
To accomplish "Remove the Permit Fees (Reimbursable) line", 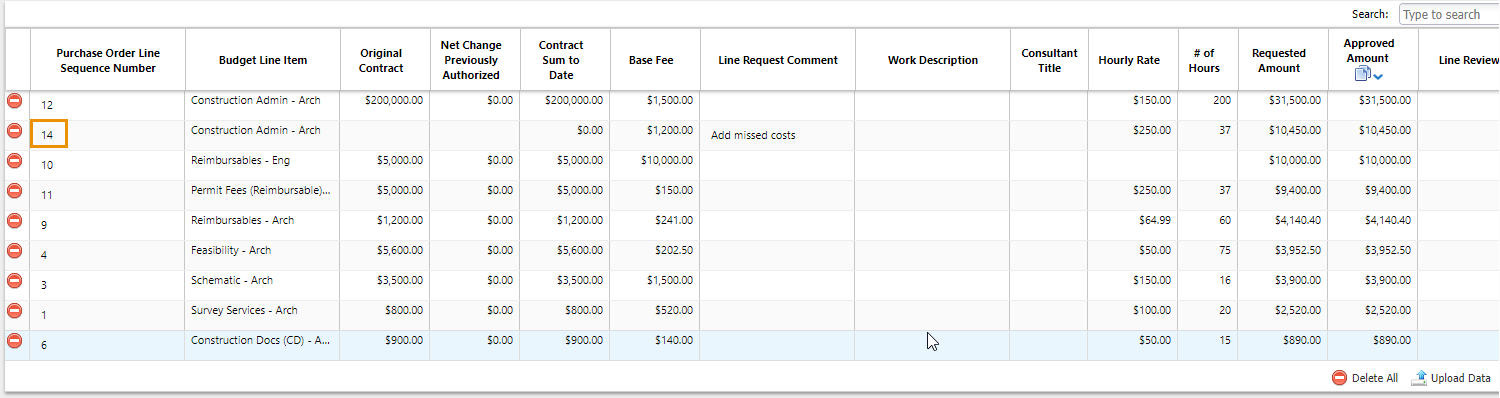I will pos(15,190).
